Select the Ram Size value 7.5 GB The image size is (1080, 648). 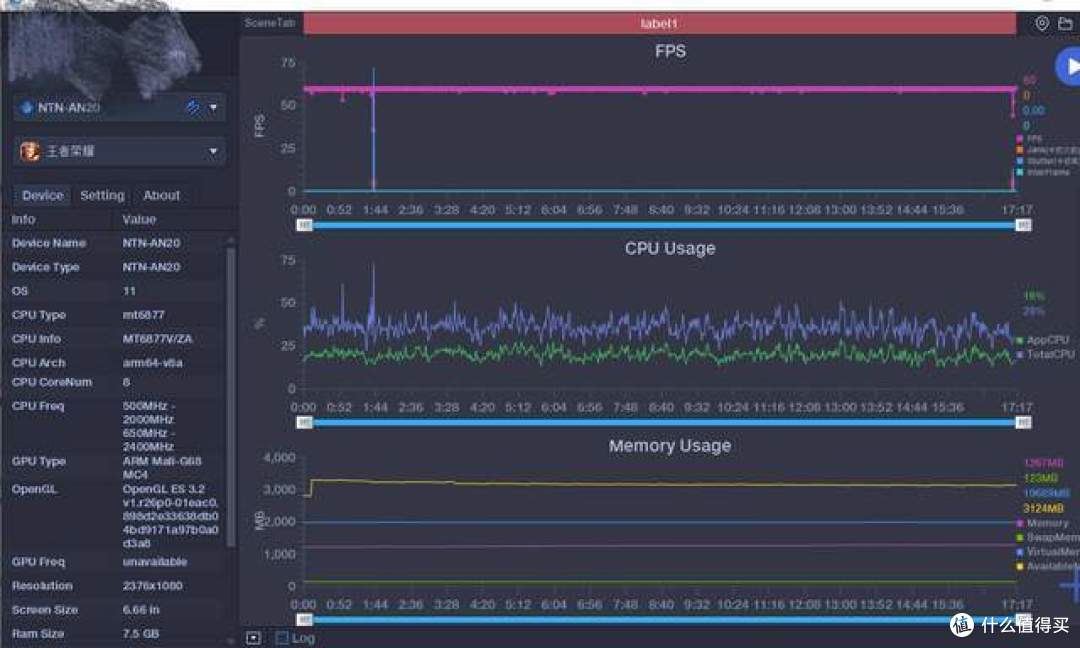[141, 634]
